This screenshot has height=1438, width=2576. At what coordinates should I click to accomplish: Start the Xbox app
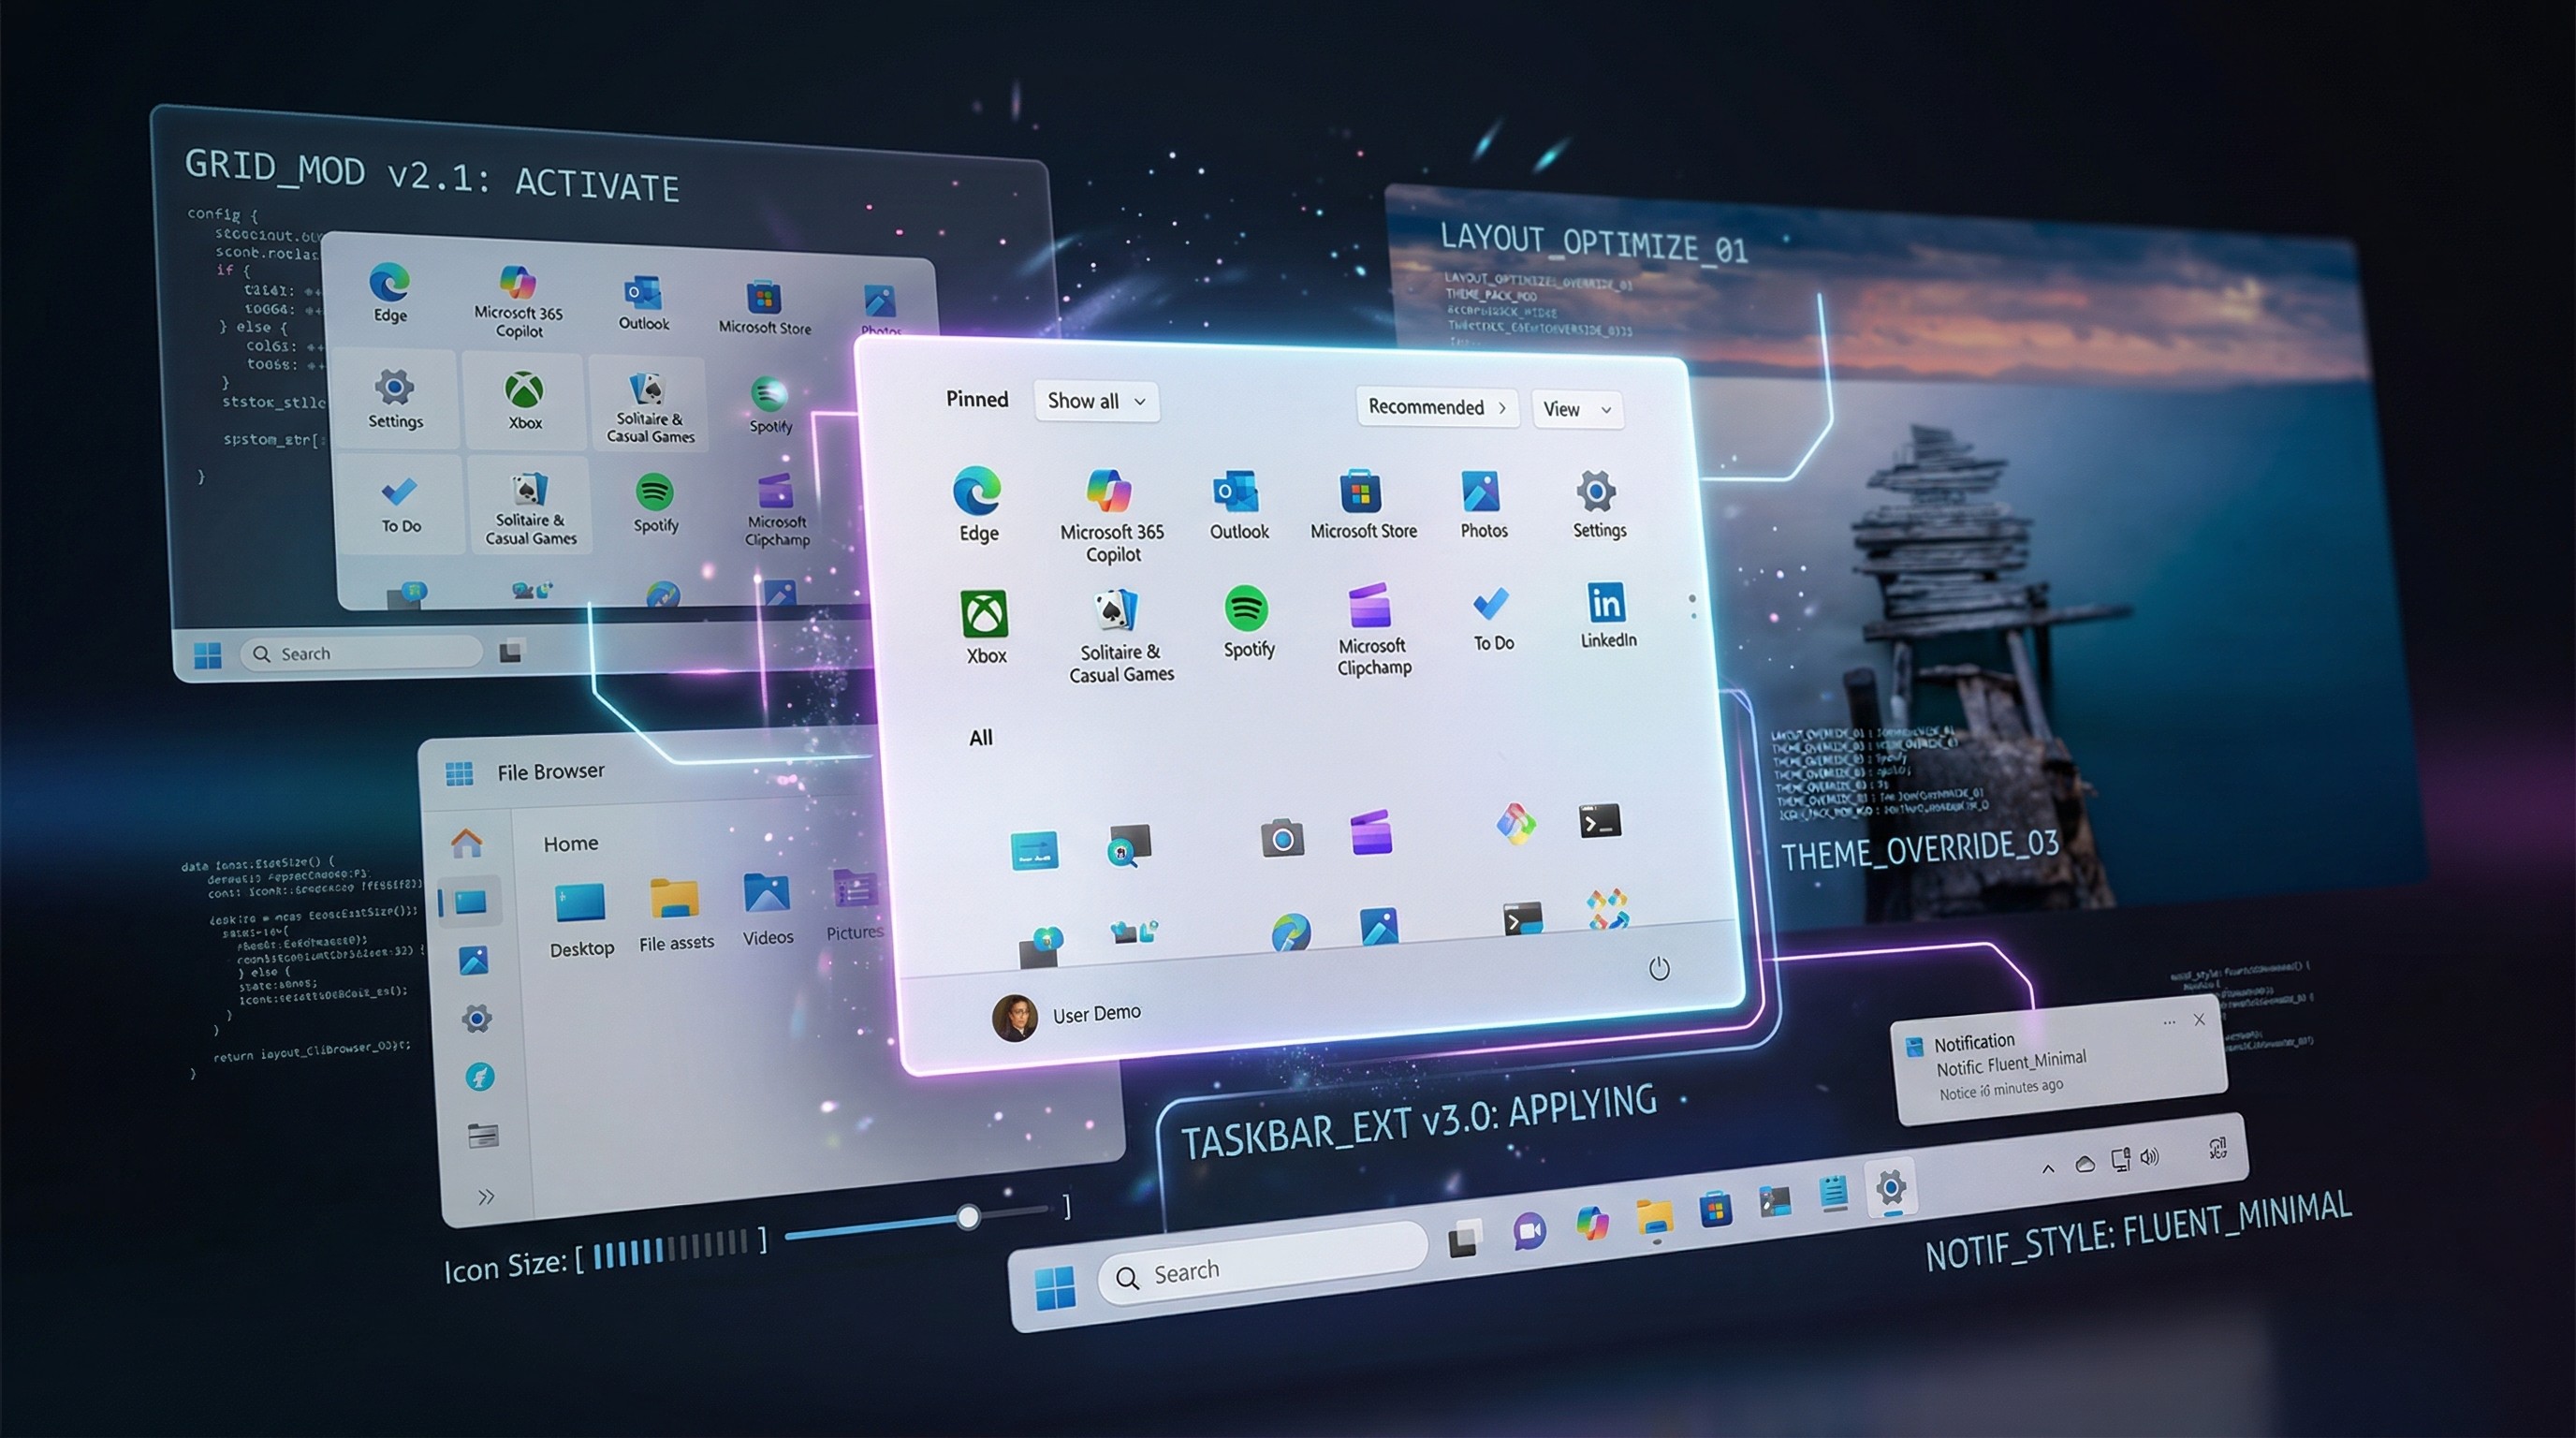985,615
